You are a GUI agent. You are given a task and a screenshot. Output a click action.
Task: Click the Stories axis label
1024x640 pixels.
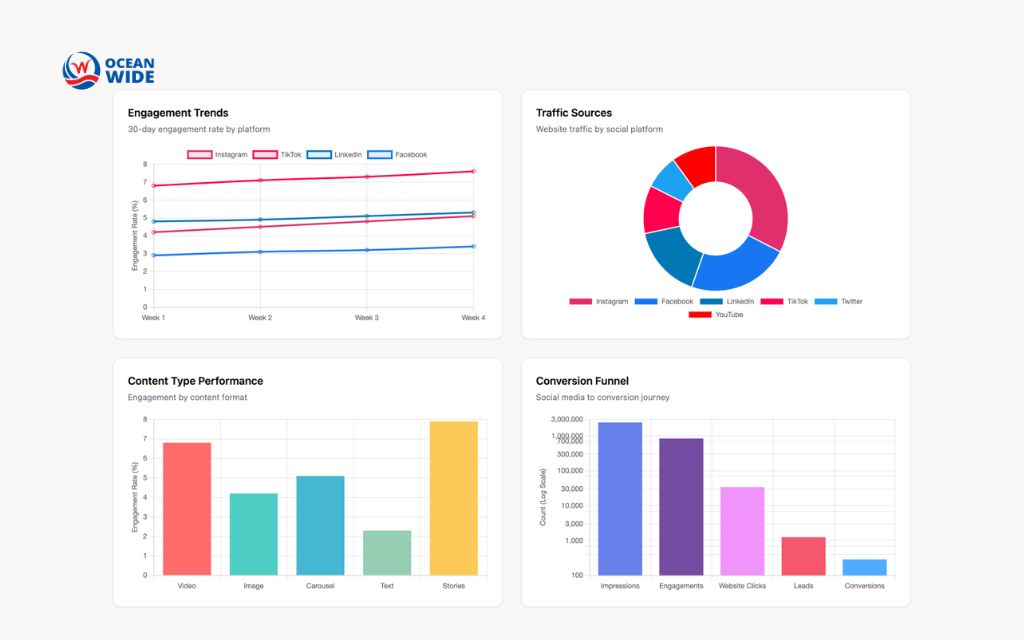[x=453, y=586]
